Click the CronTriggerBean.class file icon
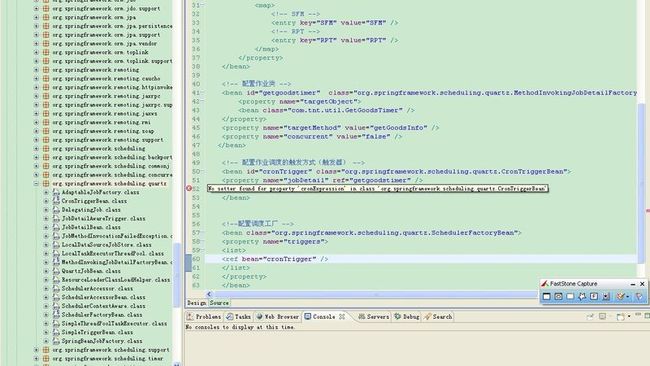Image resolution: width=650 pixels, height=366 pixels. [x=56, y=201]
